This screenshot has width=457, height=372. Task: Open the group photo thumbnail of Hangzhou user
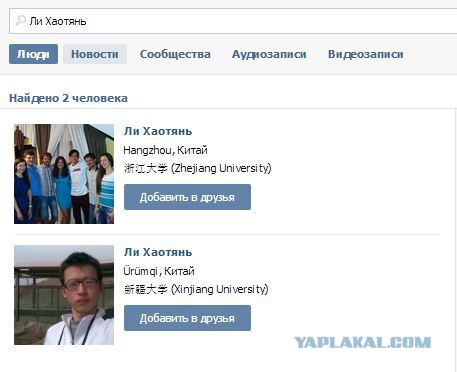coord(64,174)
